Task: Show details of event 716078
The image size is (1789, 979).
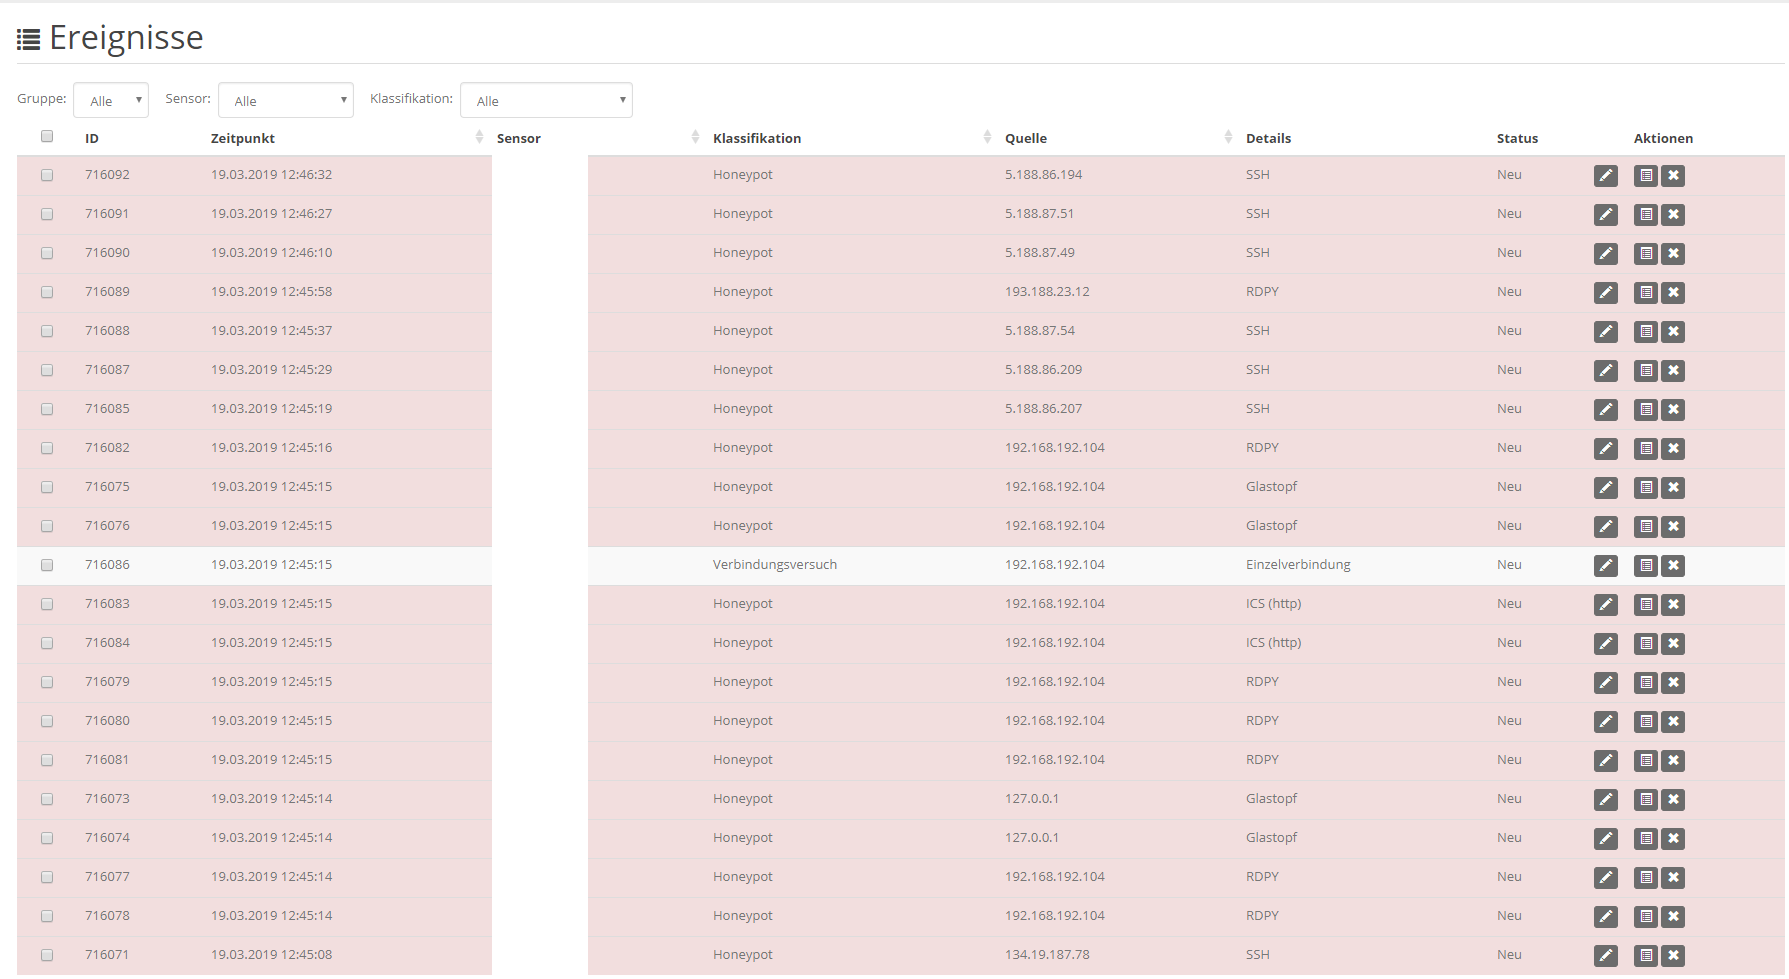Action: pyautogui.click(x=1646, y=917)
